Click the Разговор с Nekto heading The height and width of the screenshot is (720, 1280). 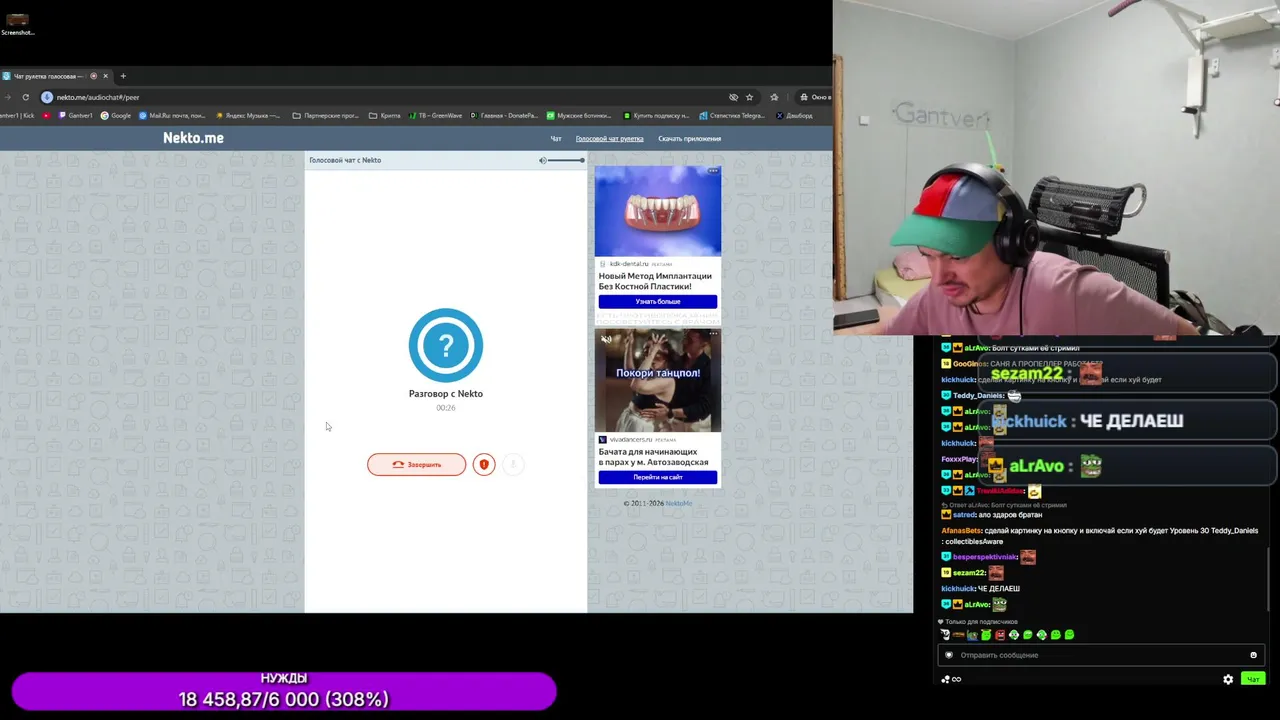pos(445,394)
